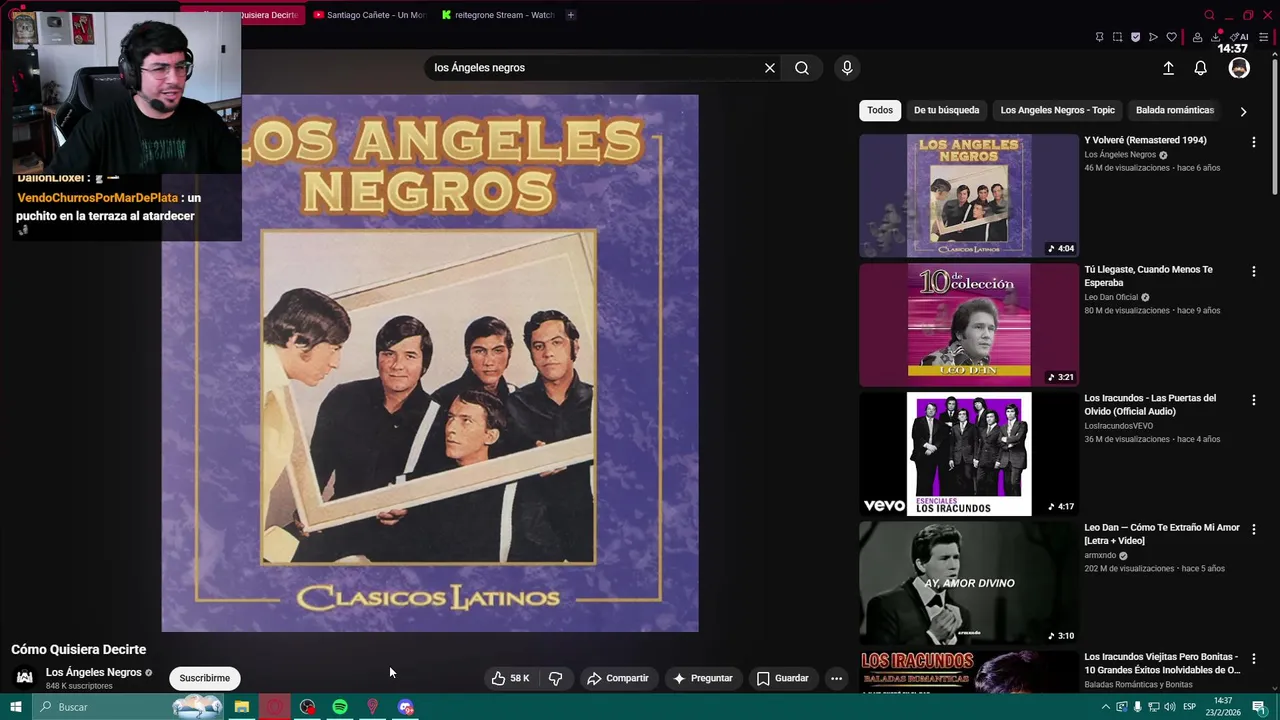The width and height of the screenshot is (1280, 720).
Task: Click the Preguntar AI button
Action: click(x=703, y=678)
